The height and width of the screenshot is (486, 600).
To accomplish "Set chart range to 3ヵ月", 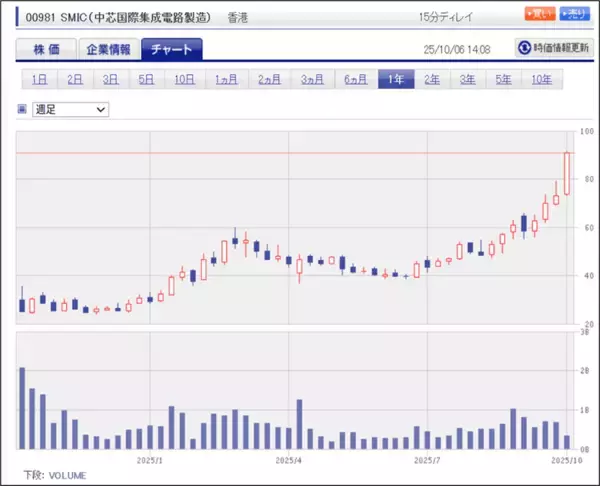I will [x=312, y=79].
